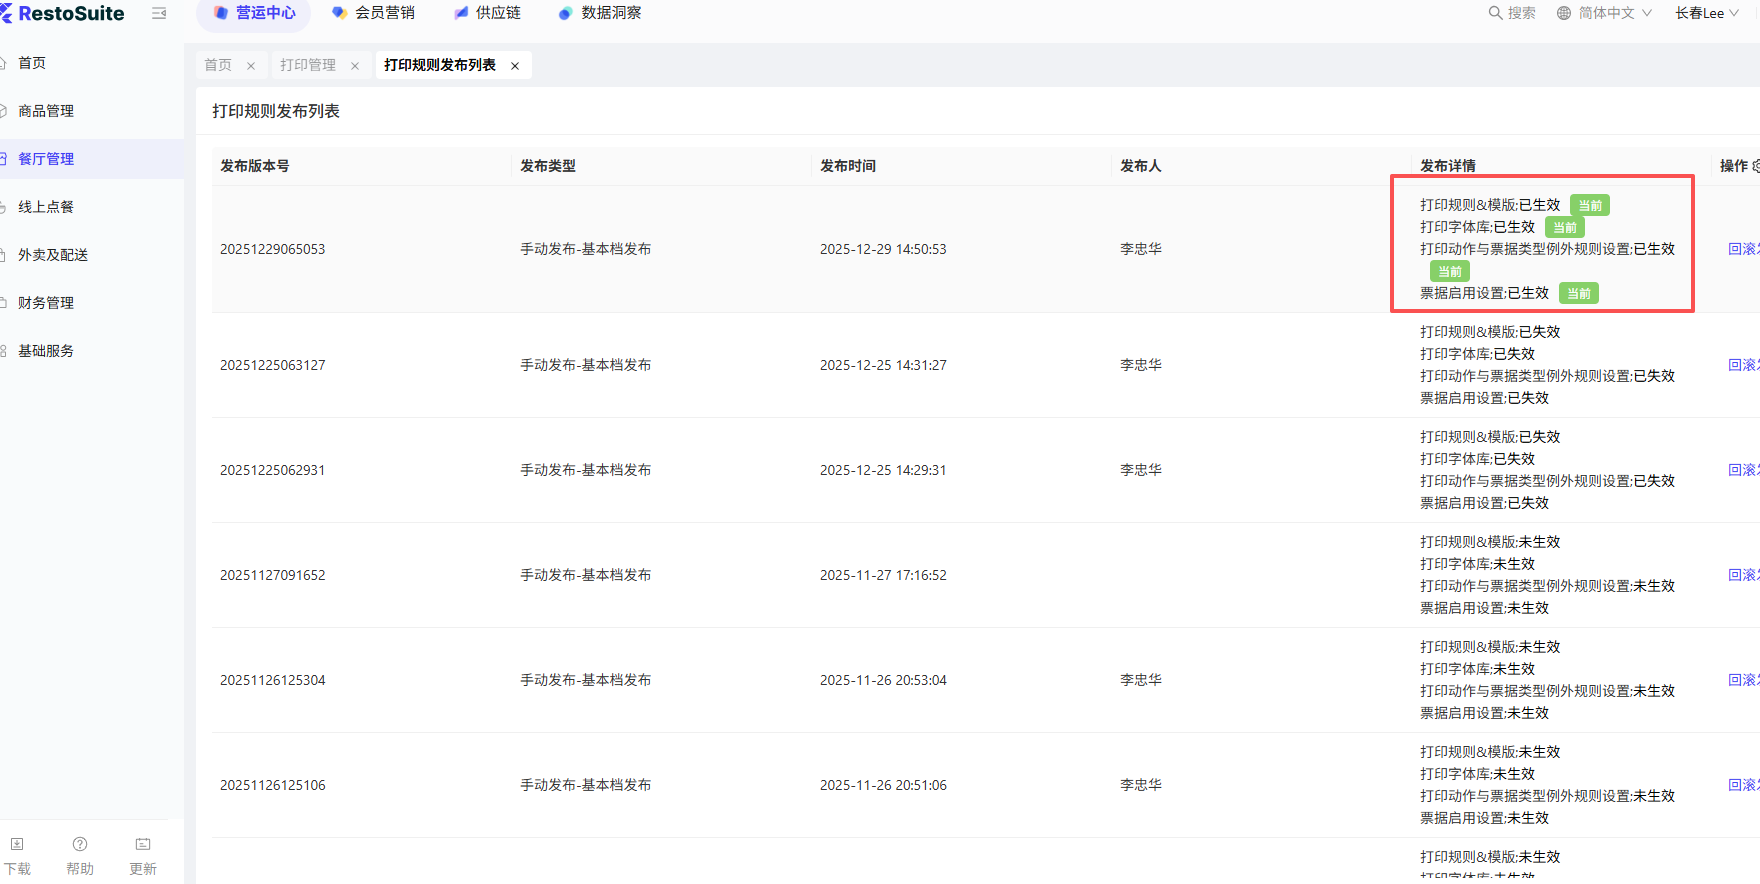Click the RestoSuite logo icon
Viewport: 1760px width, 884px height.
[x=6, y=13]
